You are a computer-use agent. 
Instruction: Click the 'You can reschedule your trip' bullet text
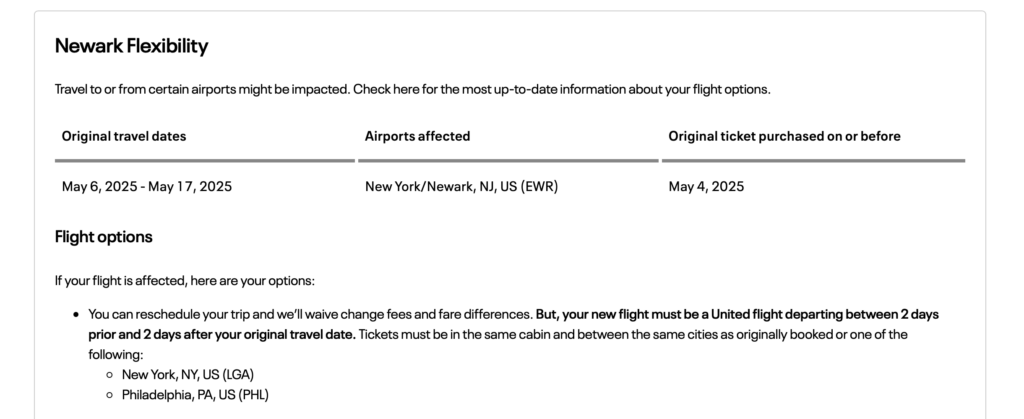310,315
